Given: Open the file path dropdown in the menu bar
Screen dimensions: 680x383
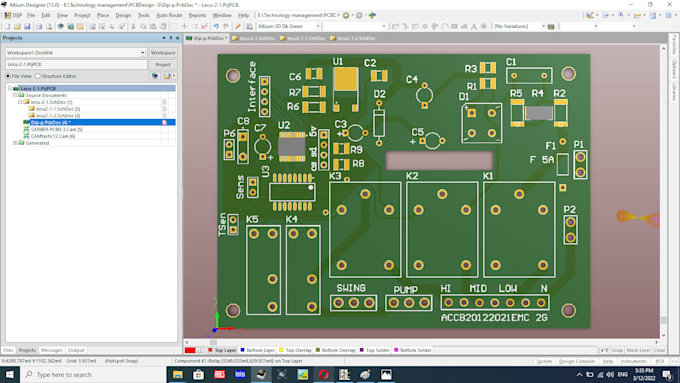Looking at the screenshot, I should point(338,15).
